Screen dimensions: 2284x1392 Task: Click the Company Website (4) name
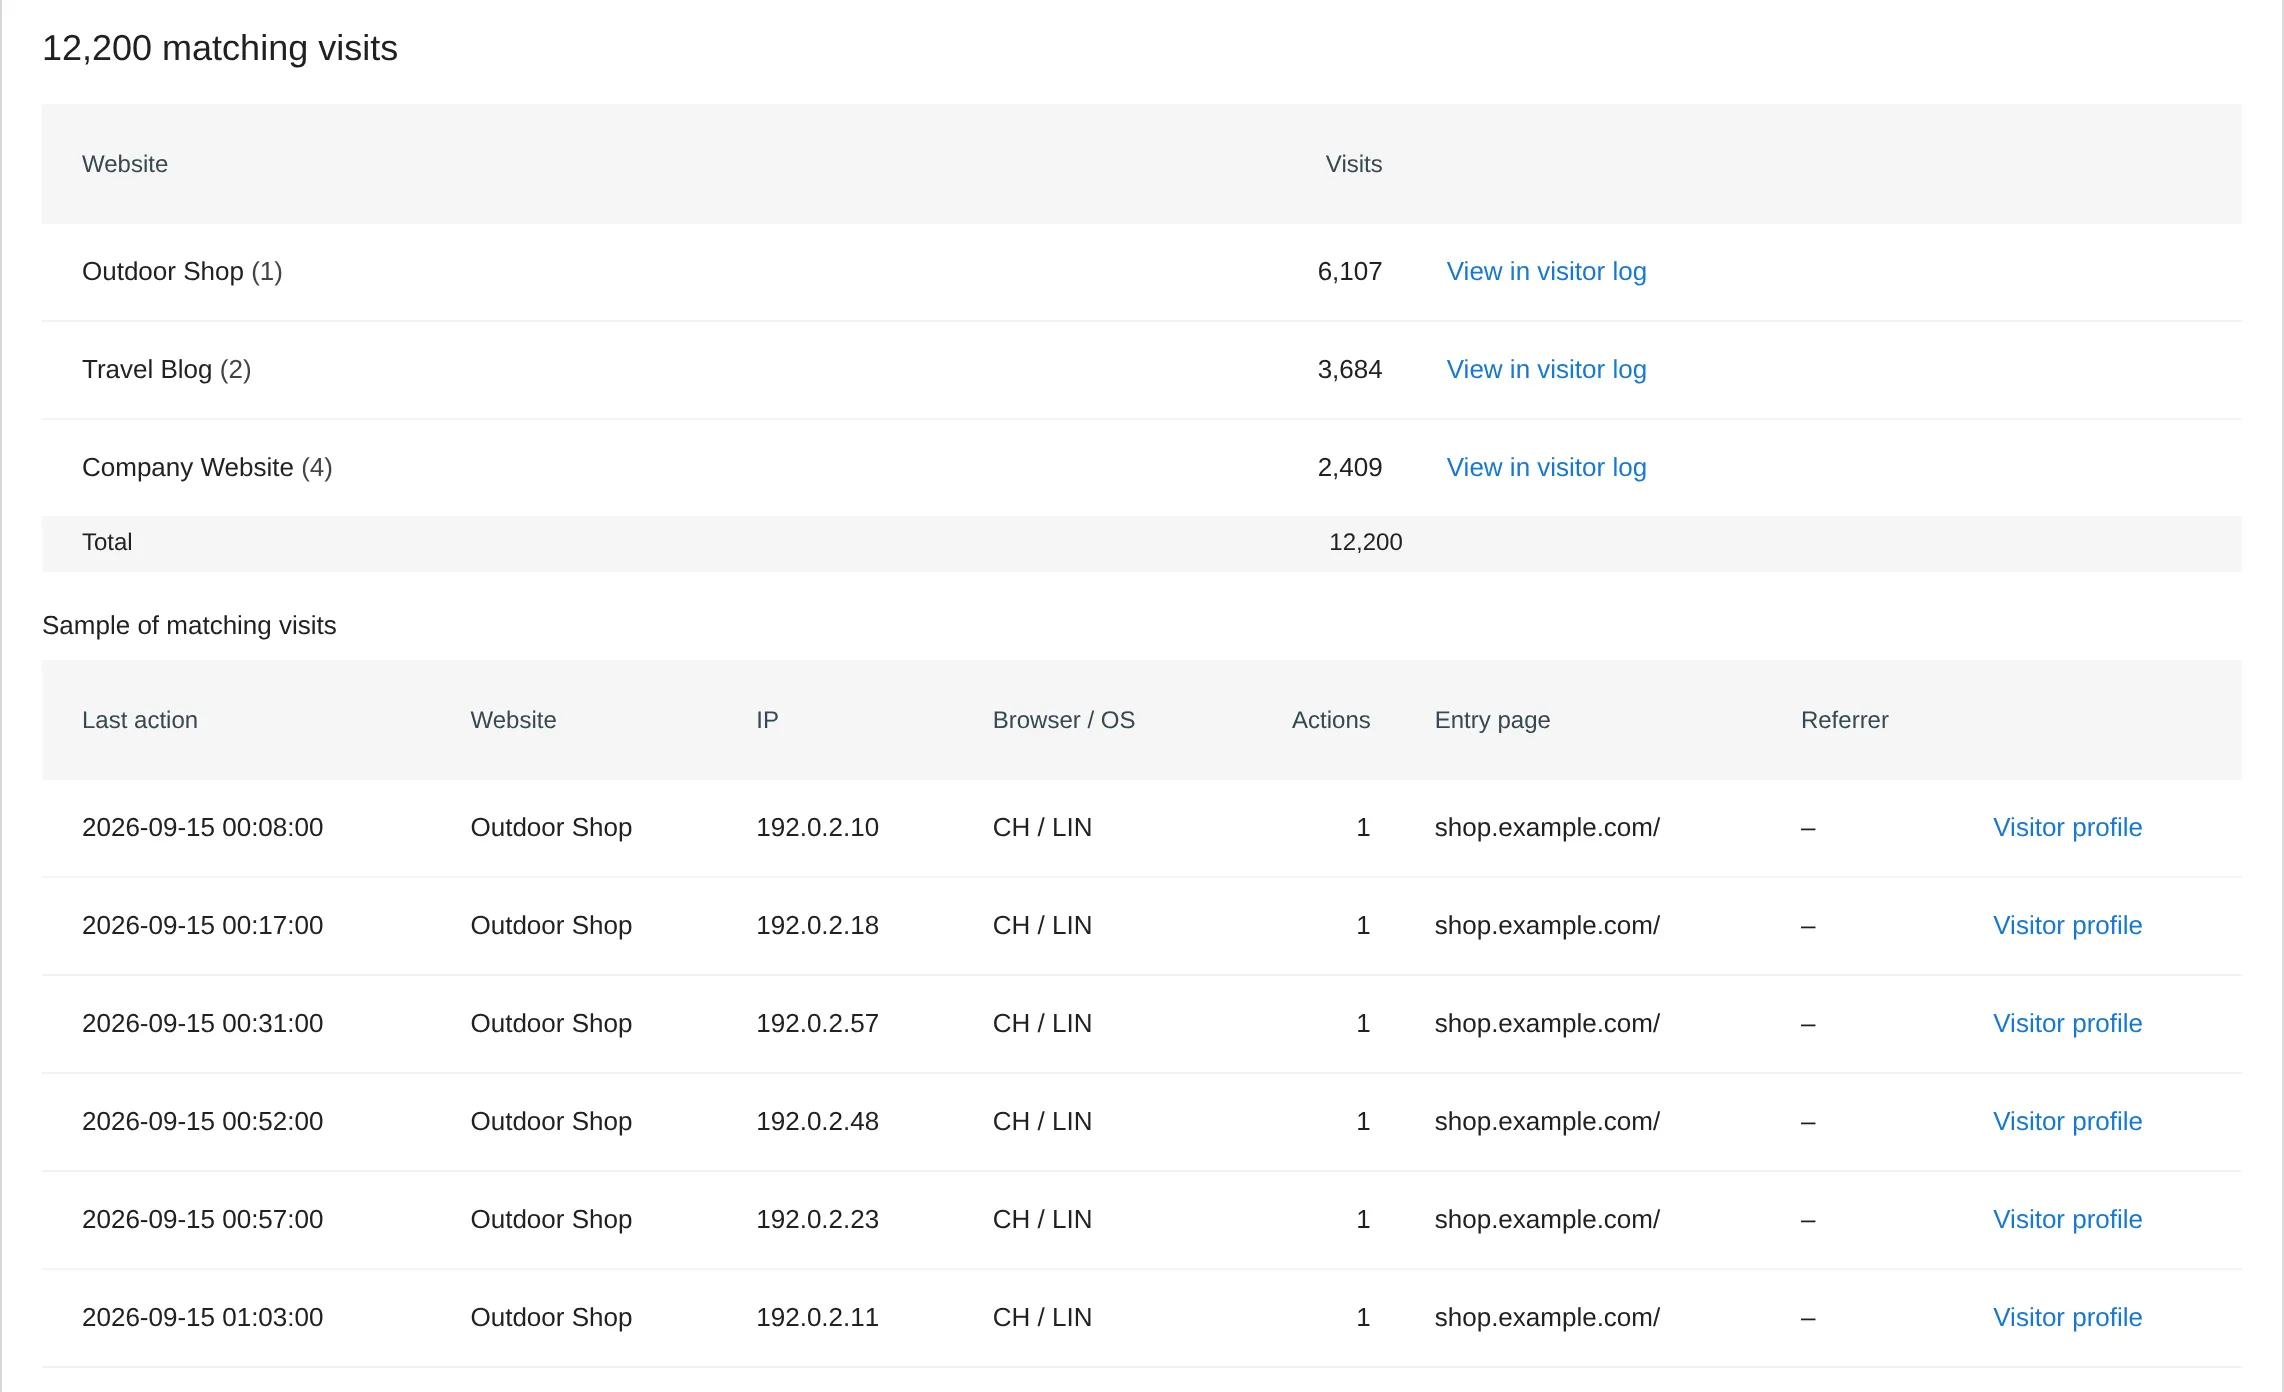point(207,467)
